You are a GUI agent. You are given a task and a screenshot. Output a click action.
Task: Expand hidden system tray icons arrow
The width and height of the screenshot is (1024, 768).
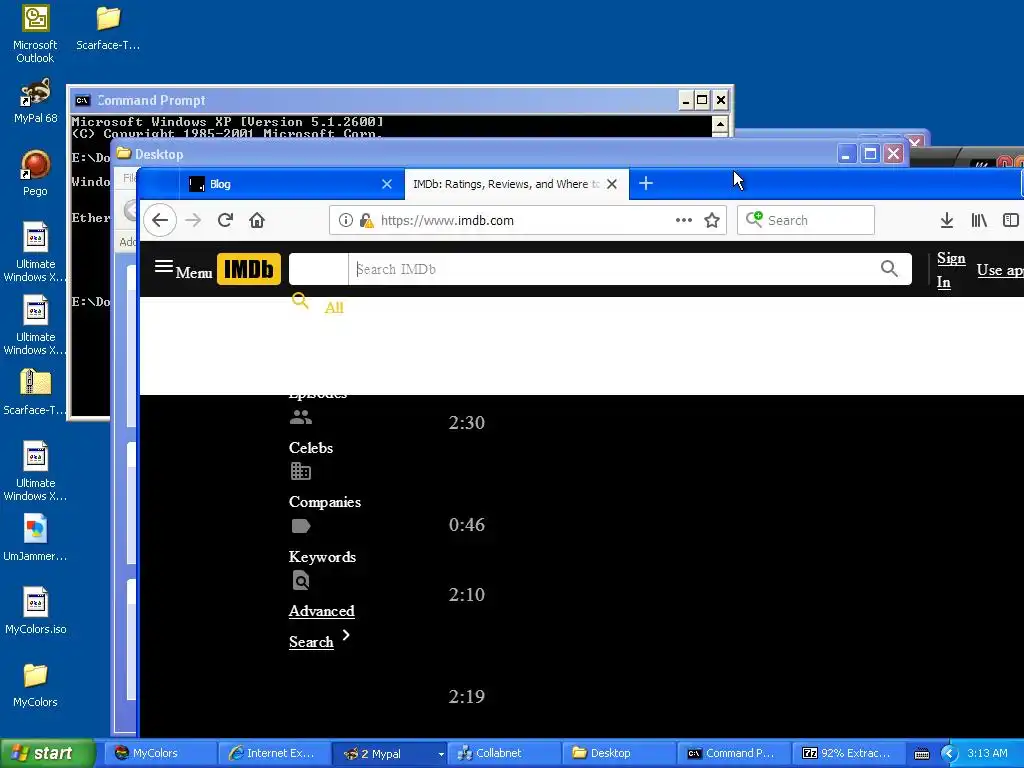[950, 754]
